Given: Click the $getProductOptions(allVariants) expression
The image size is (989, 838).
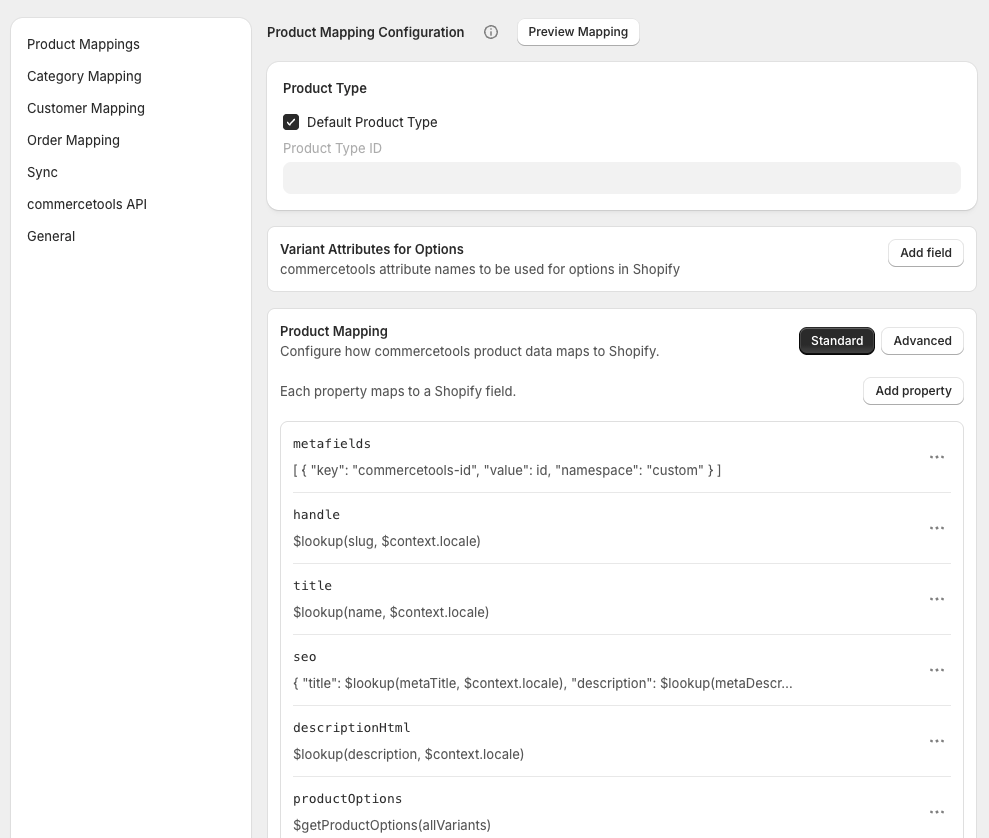Looking at the screenshot, I should (x=392, y=825).
